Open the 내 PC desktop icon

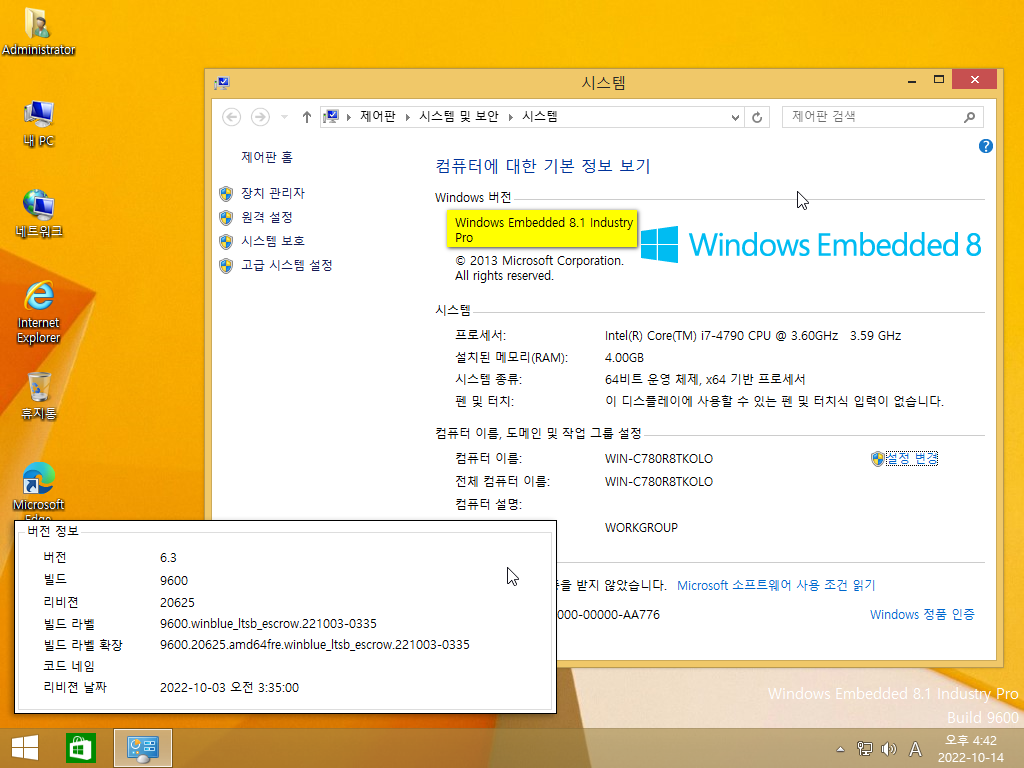[39, 123]
